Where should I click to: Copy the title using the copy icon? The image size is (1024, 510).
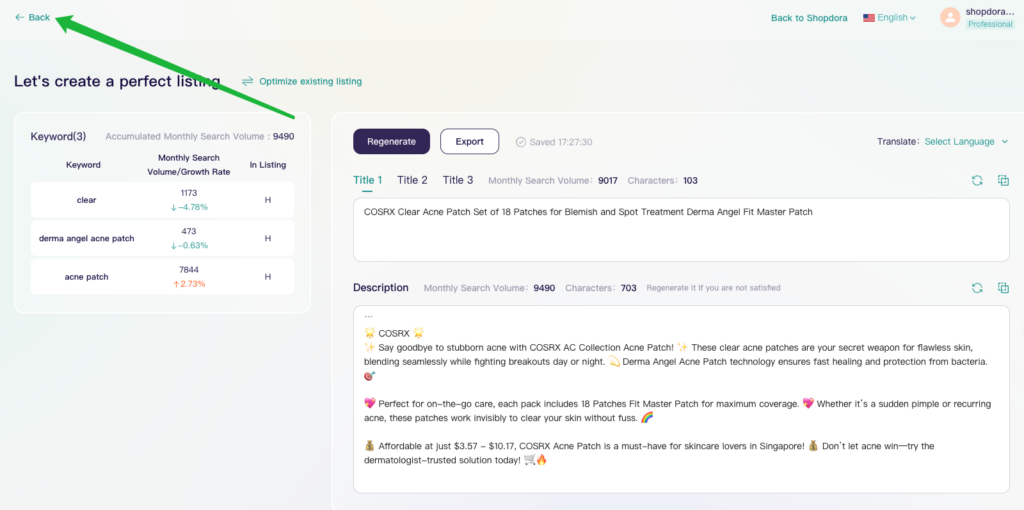[1003, 180]
